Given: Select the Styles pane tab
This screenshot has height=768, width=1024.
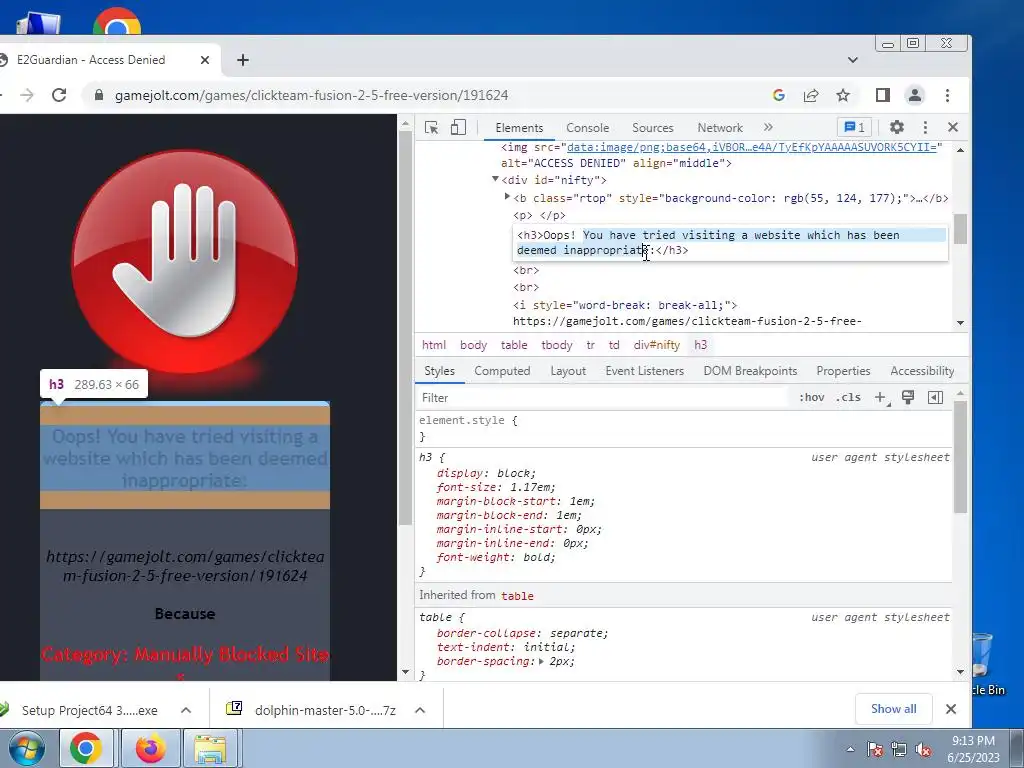Looking at the screenshot, I should coord(440,371).
